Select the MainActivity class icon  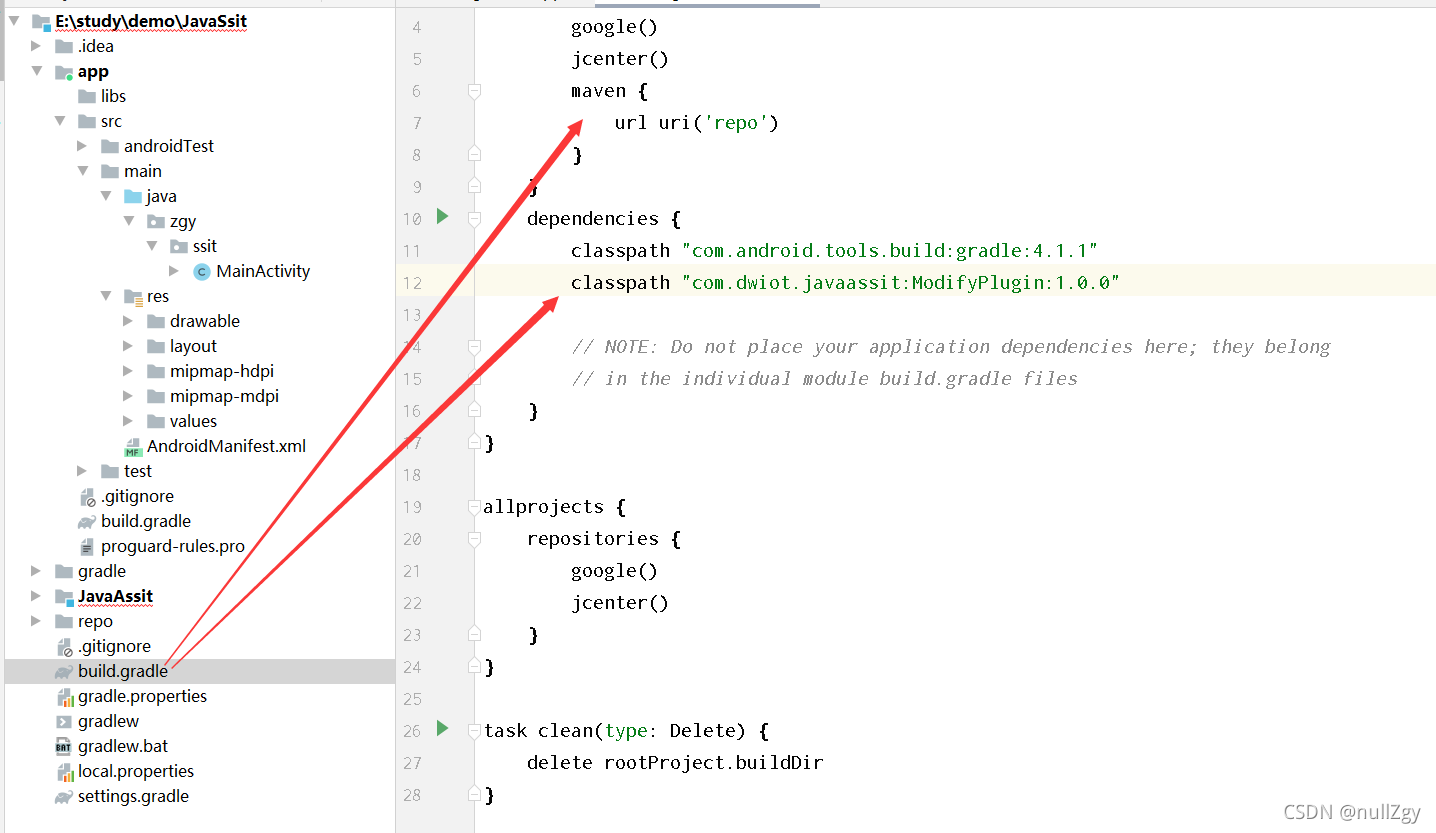tap(202, 271)
